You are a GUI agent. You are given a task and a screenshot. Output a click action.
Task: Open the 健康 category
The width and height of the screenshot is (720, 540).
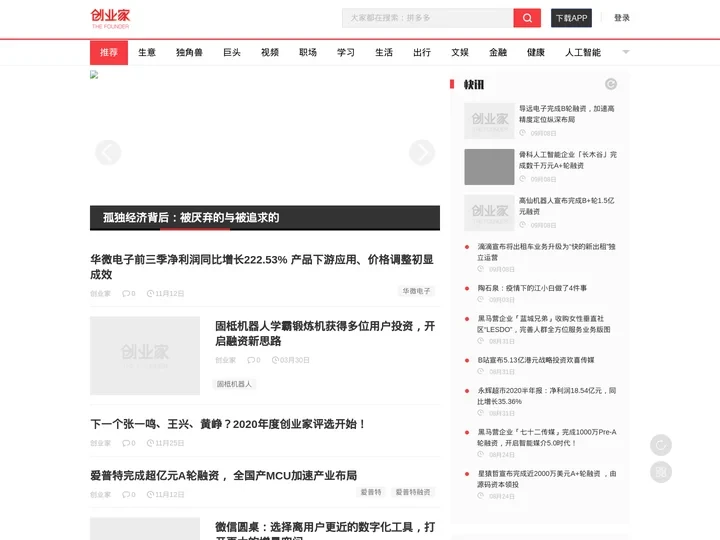(536, 52)
